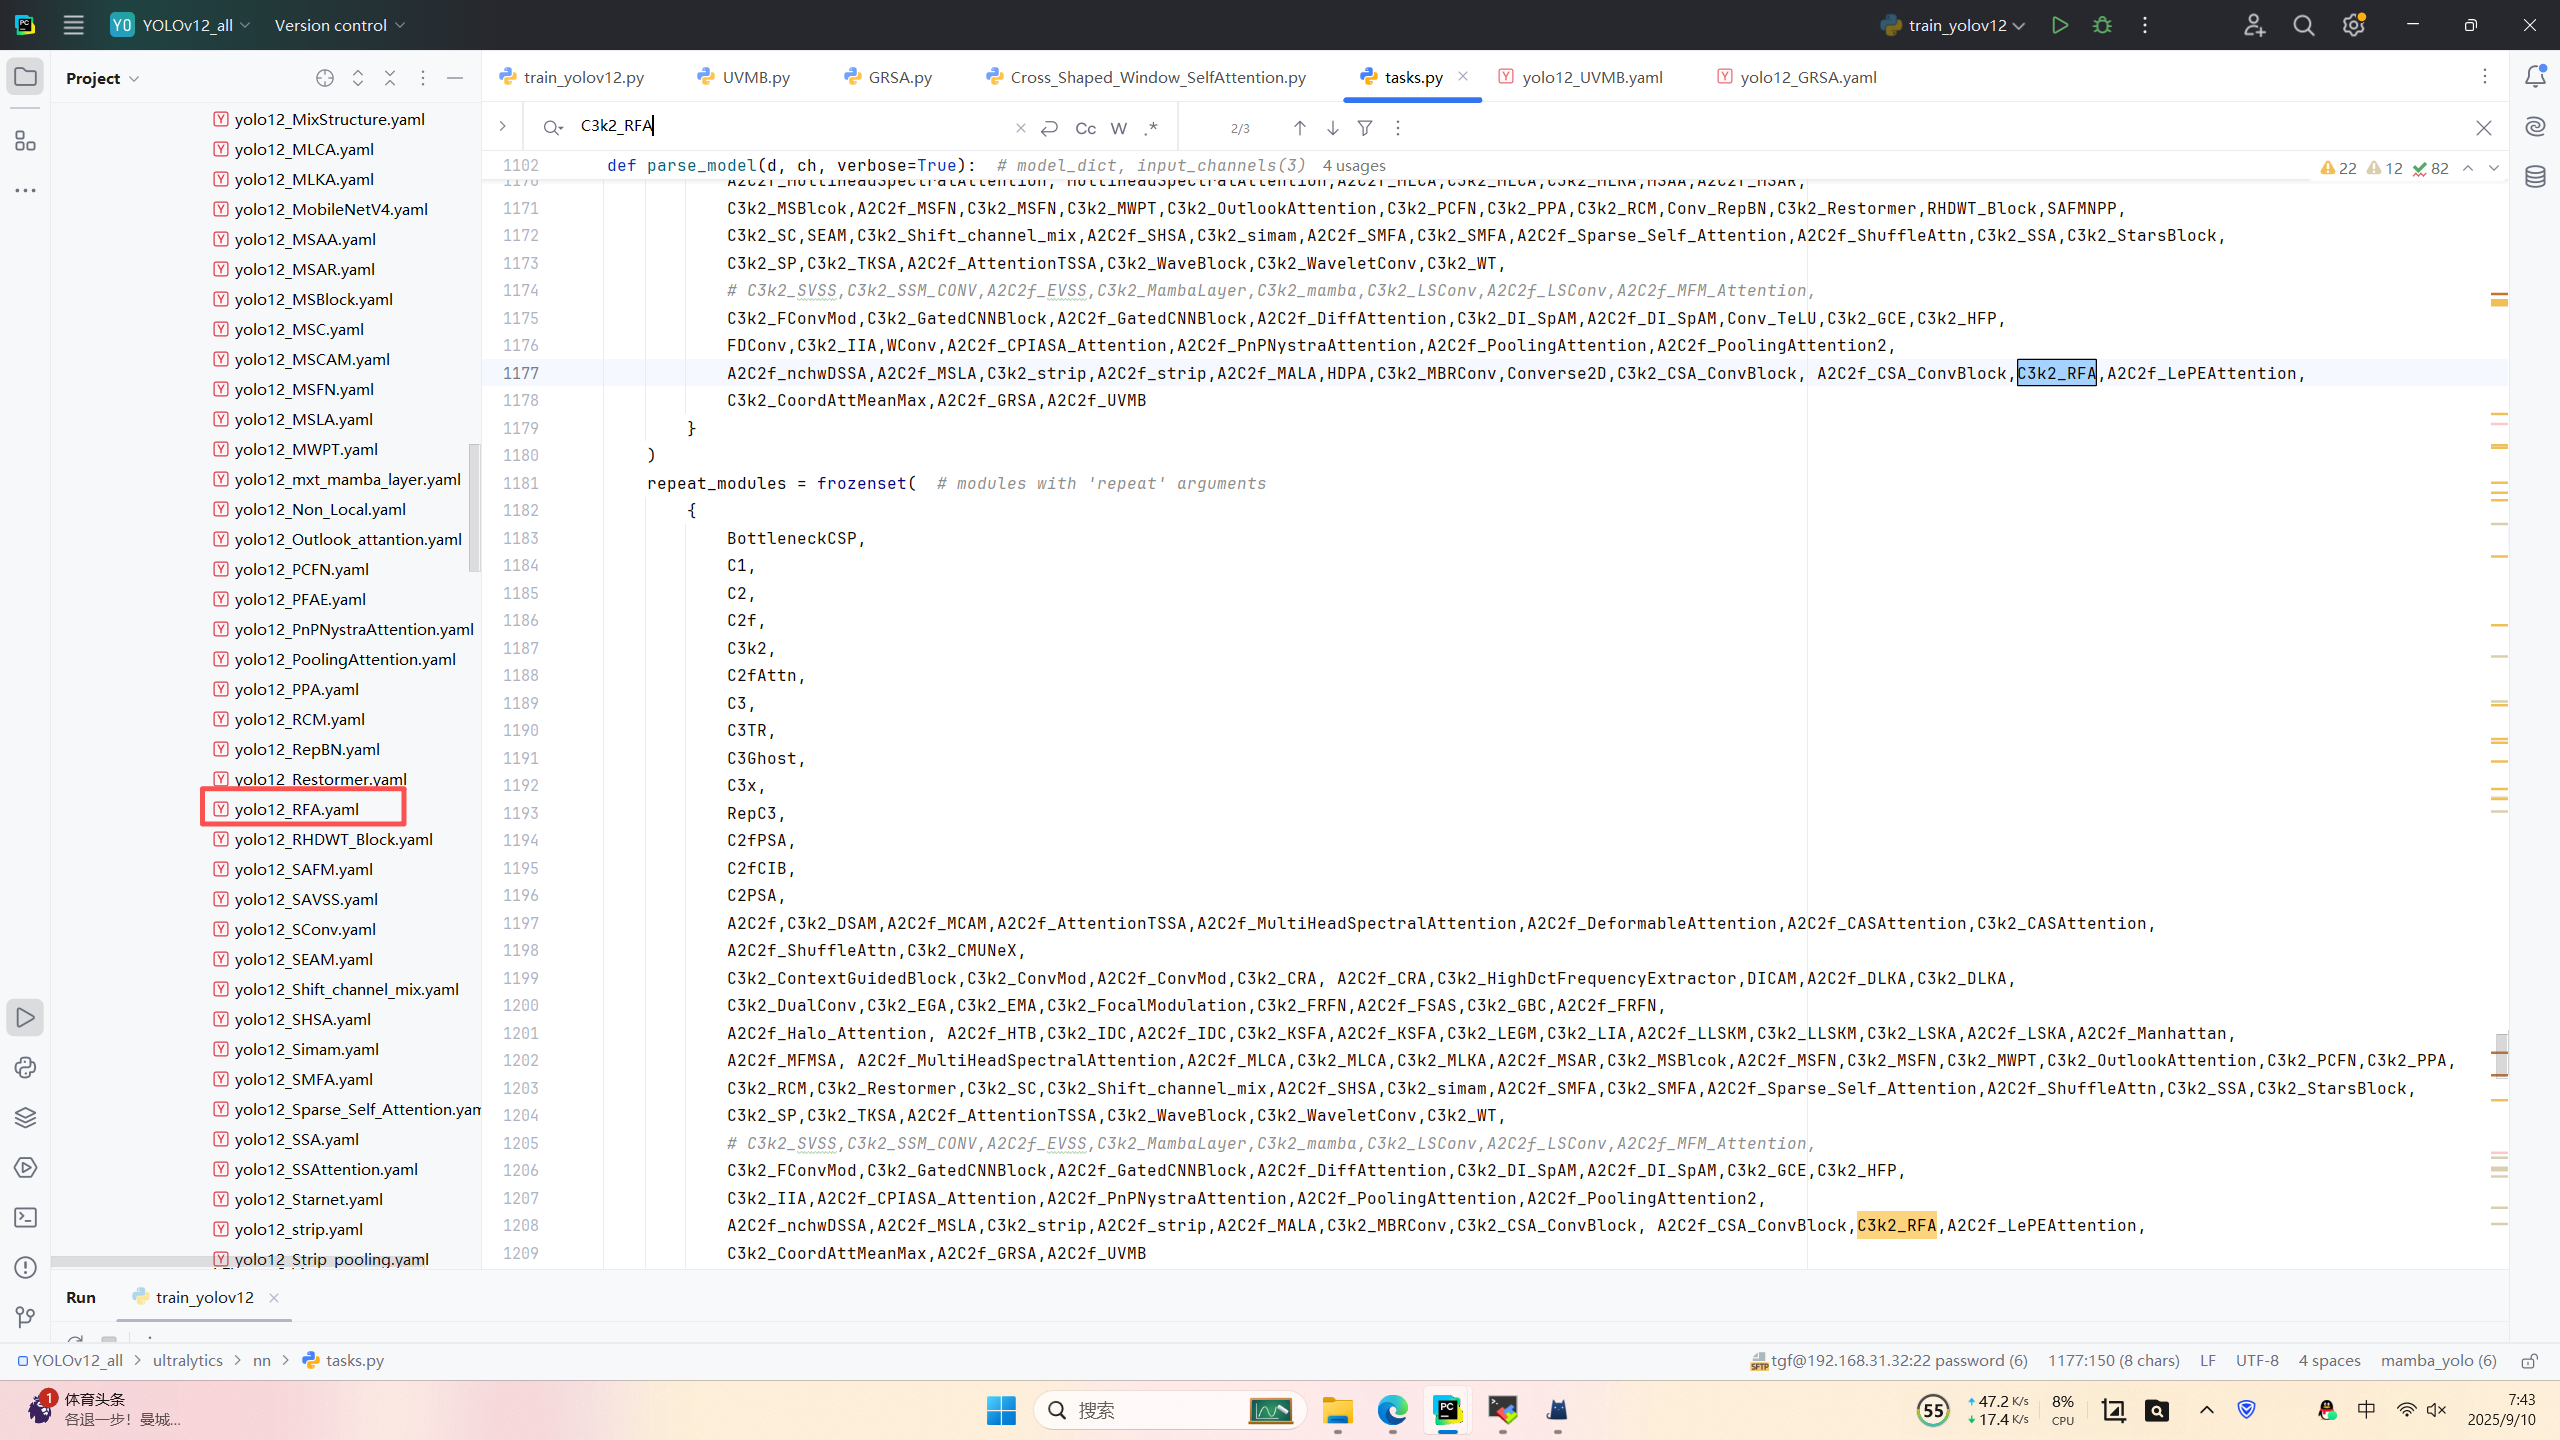This screenshot has width=2560, height=1440.
Task: Expand the replace field chevron
Action: tap(503, 126)
